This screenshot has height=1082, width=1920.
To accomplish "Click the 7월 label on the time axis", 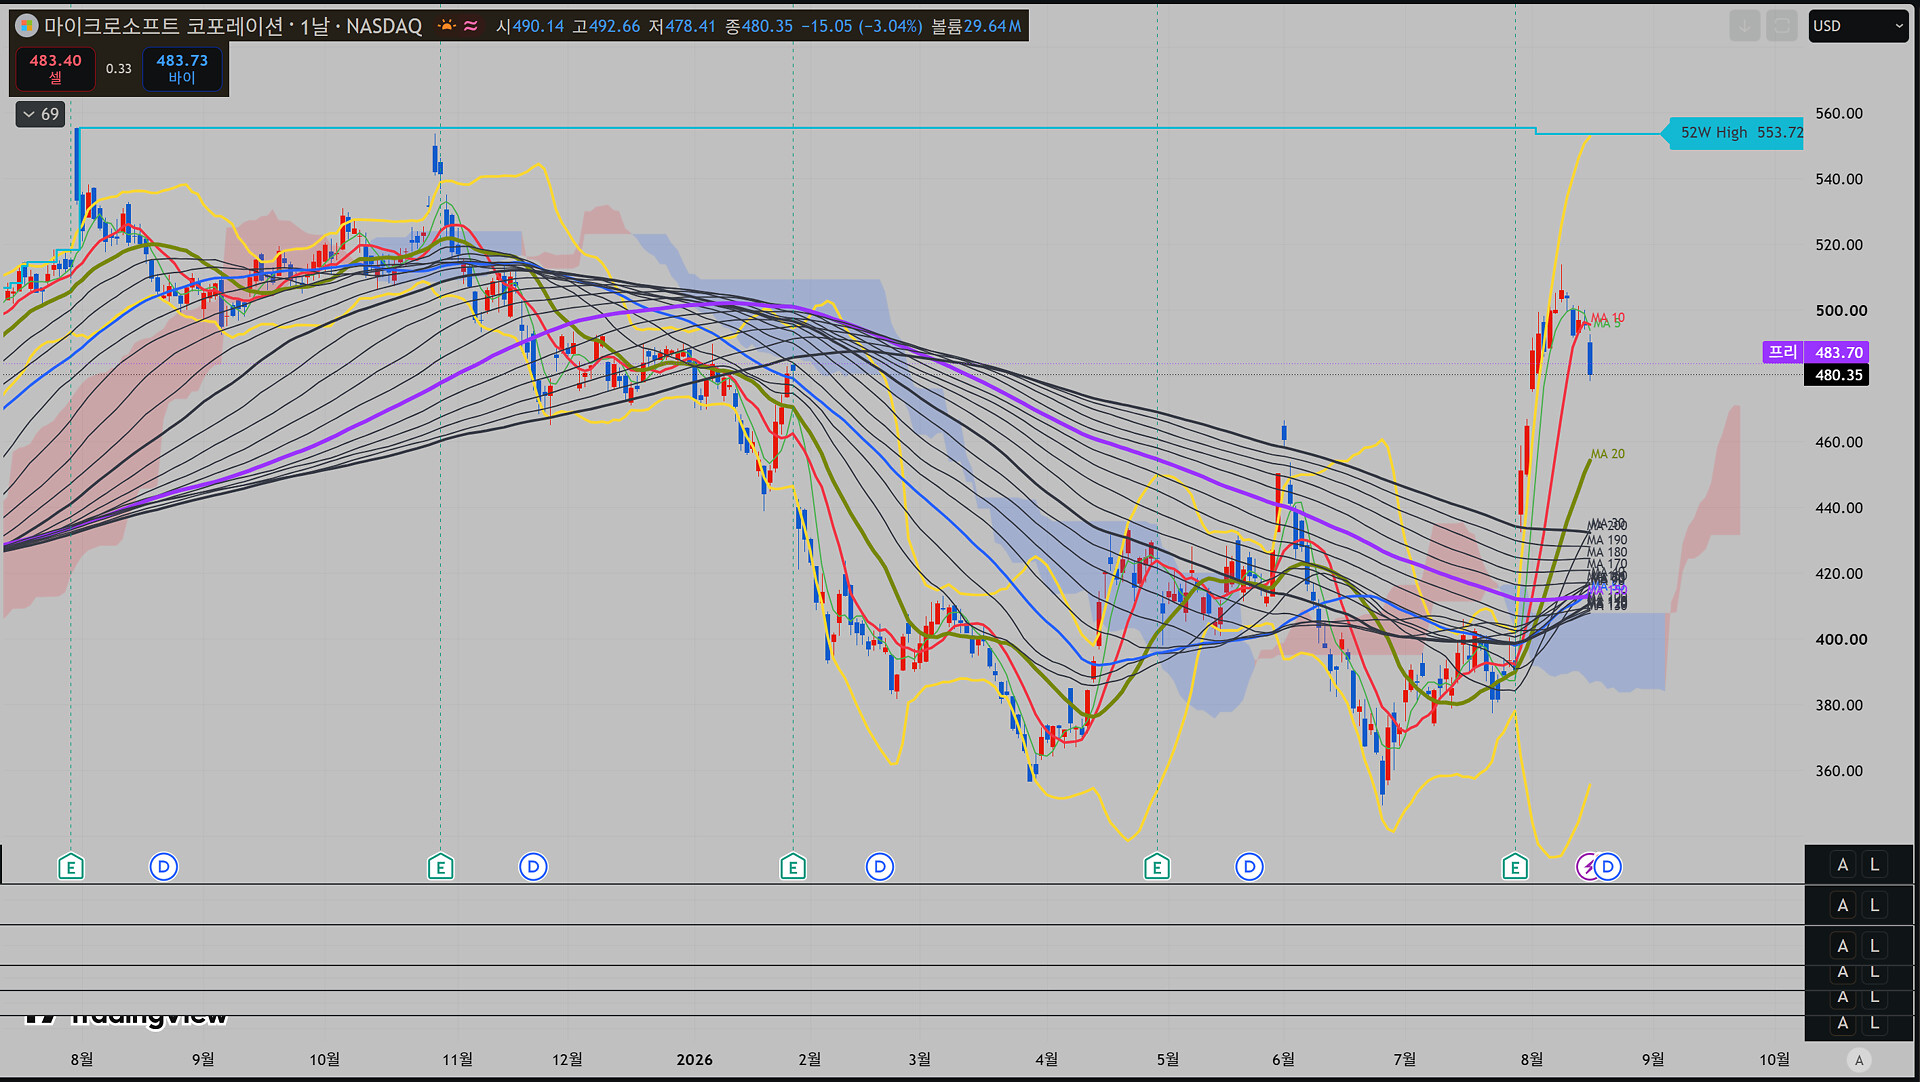I will 1404,1060.
